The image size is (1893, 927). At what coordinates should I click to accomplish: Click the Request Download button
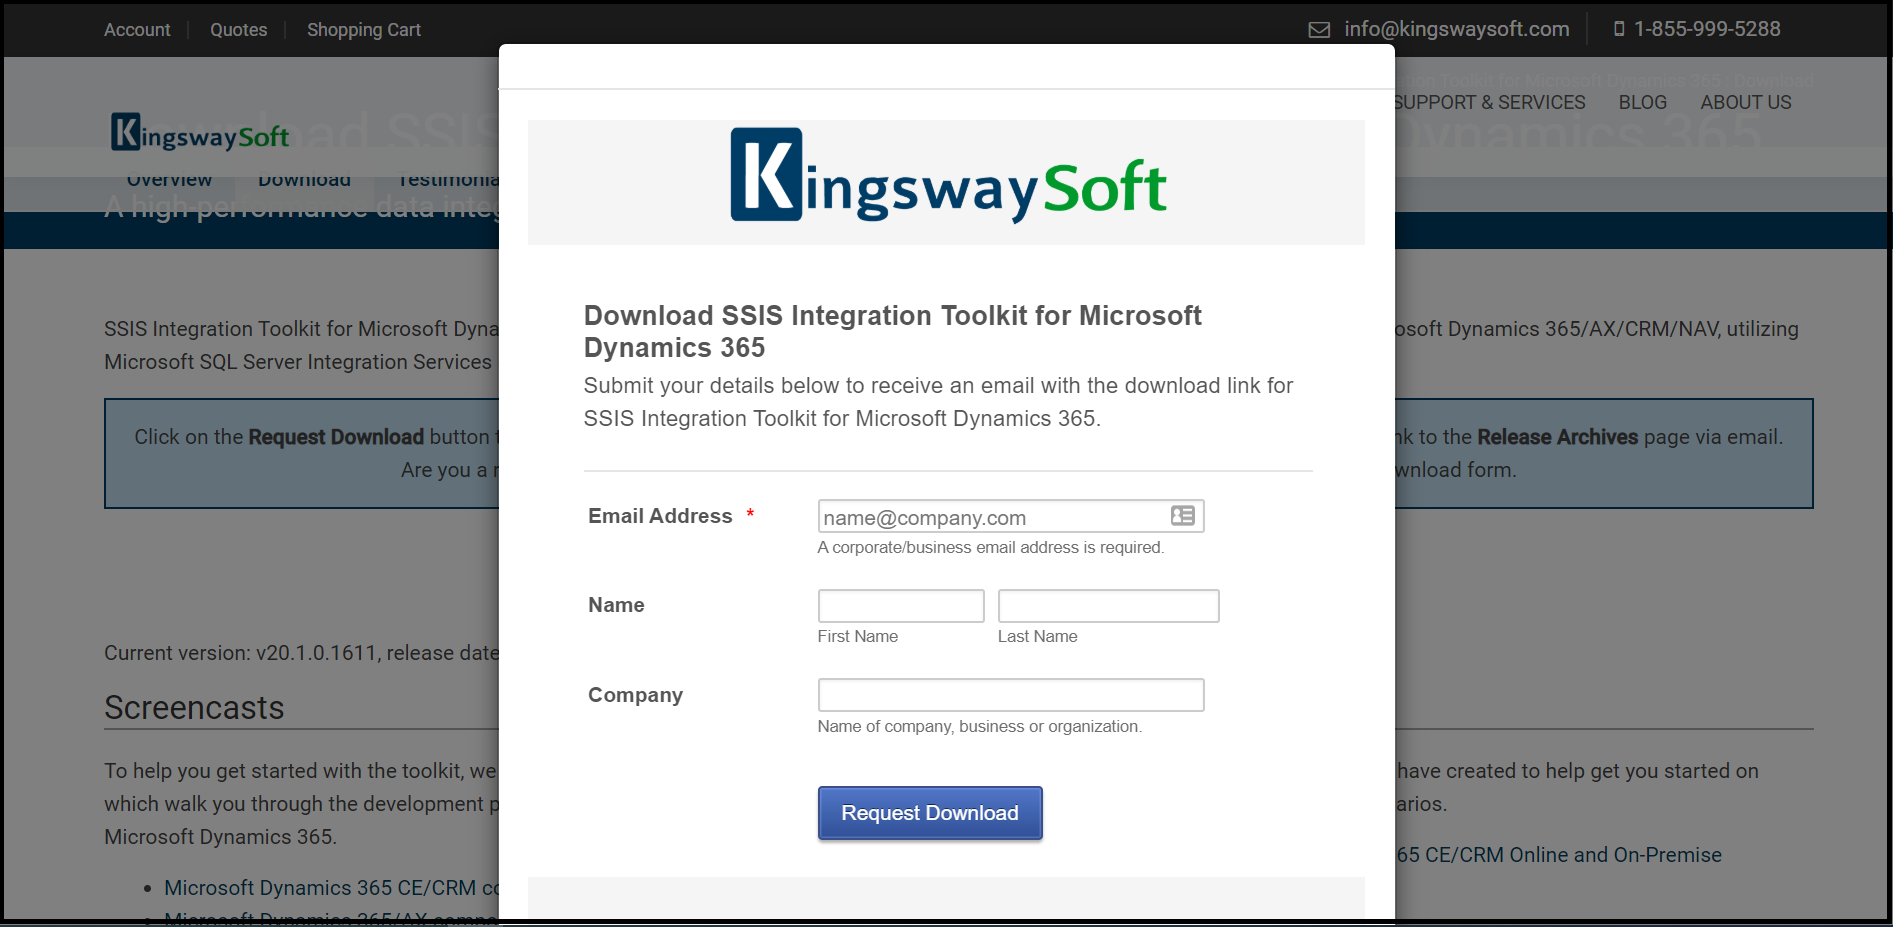930,813
